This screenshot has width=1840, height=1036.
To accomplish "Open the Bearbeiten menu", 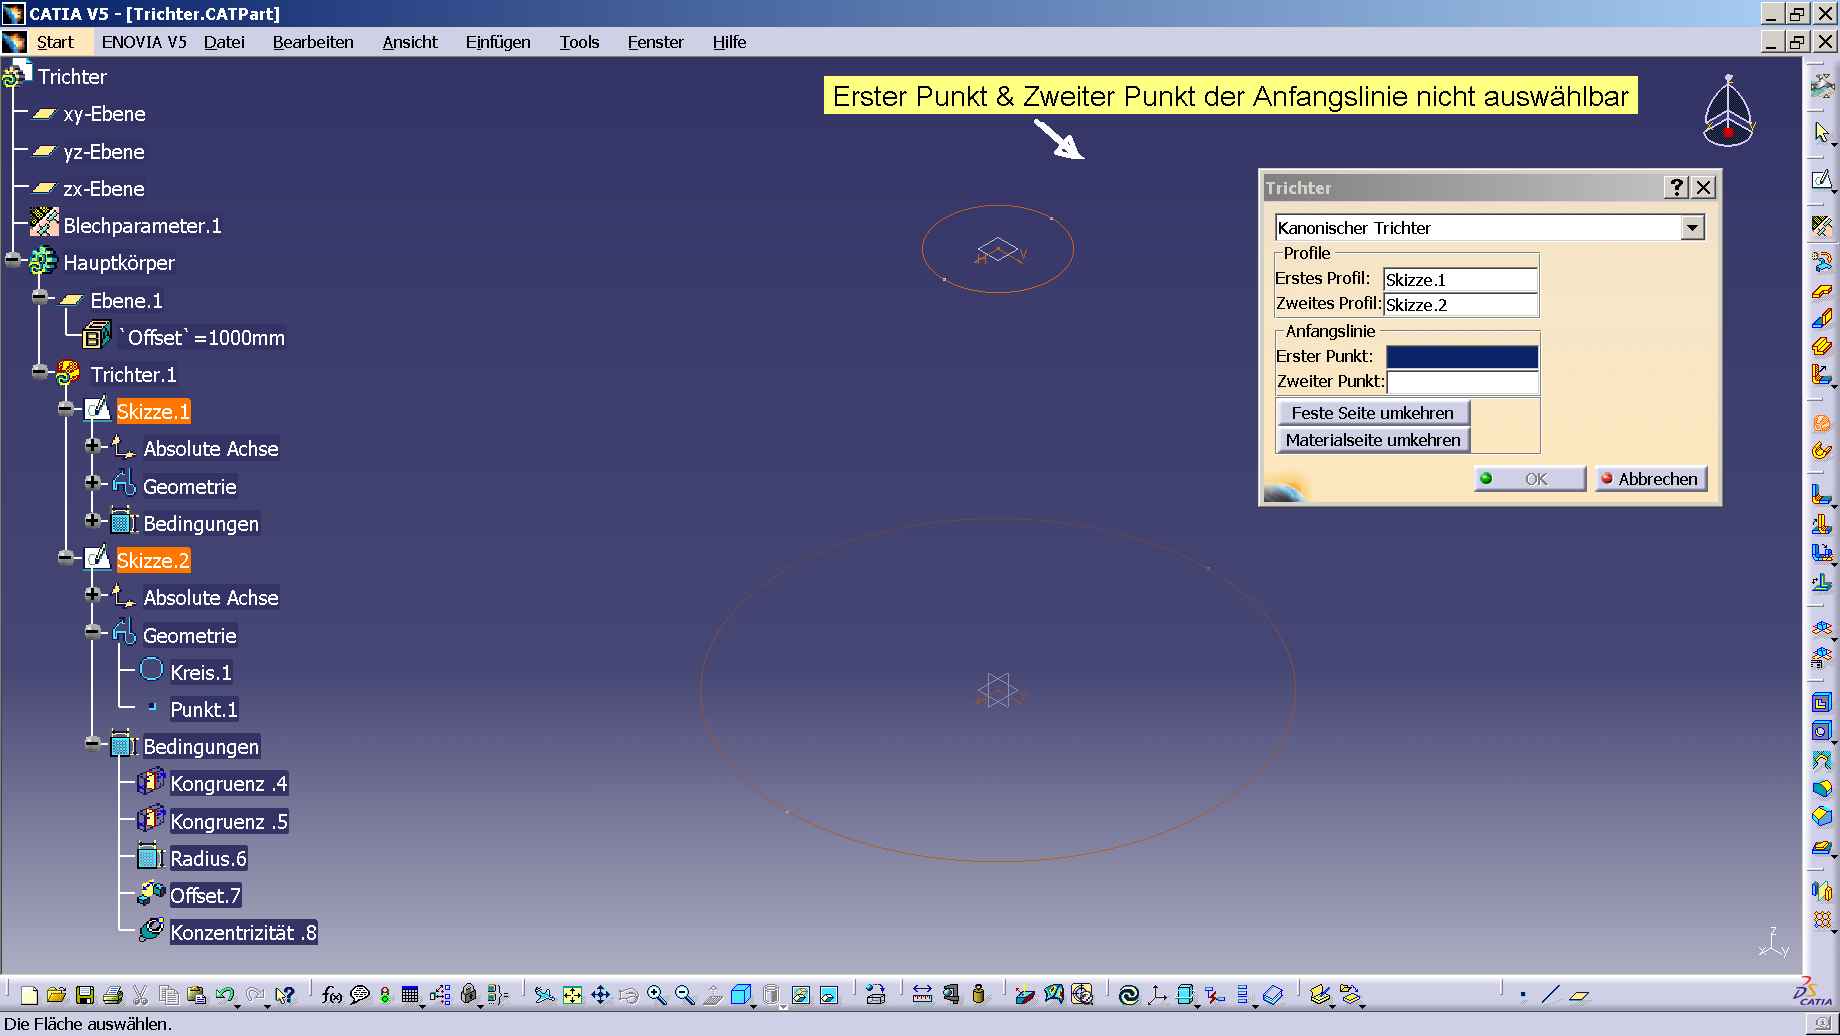I will (x=313, y=42).
